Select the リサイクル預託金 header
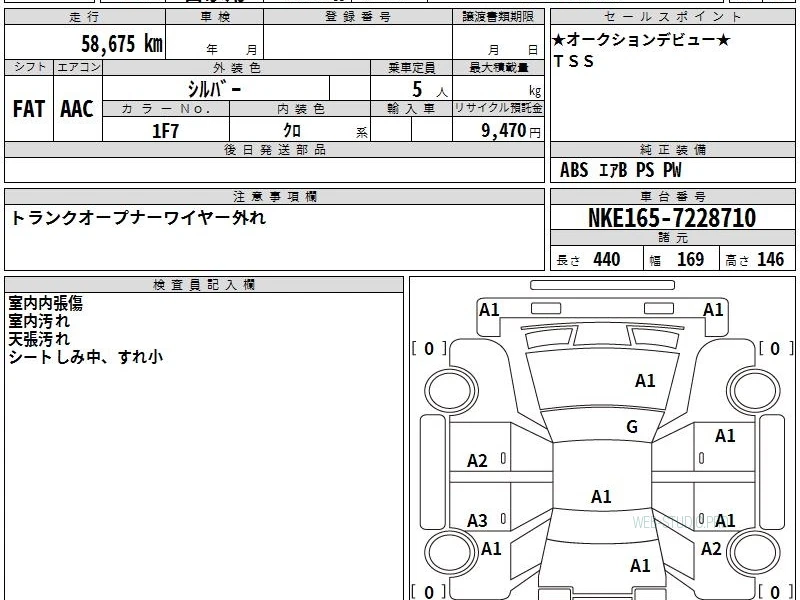Screen dimensions: 800x600 (x=498, y=109)
